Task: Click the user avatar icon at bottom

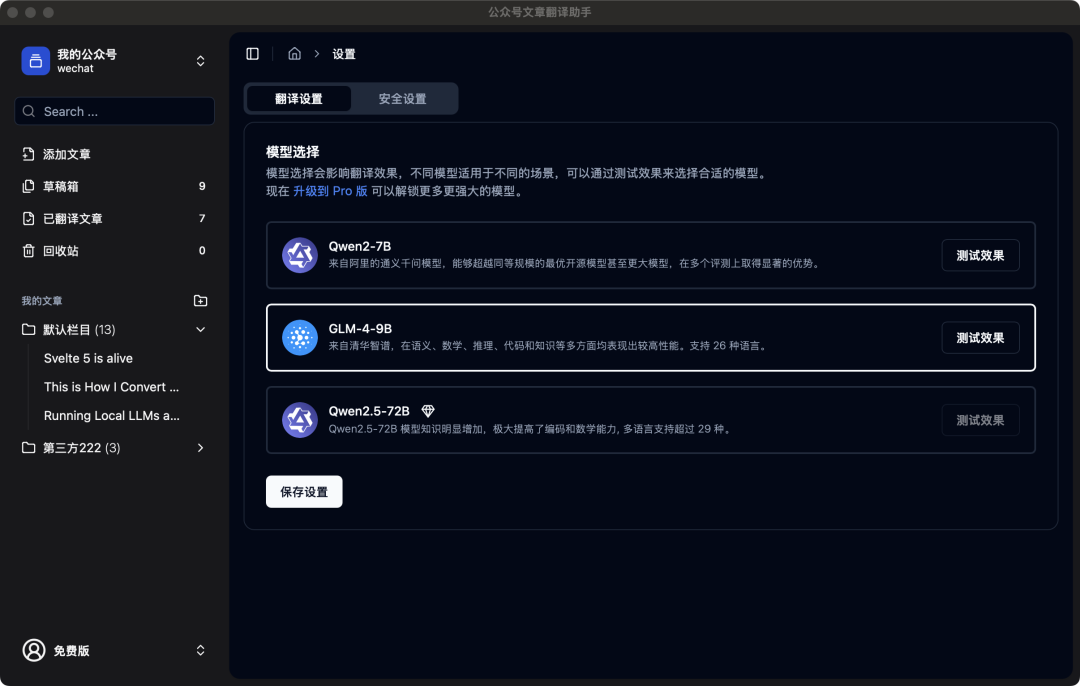Action: 34,650
